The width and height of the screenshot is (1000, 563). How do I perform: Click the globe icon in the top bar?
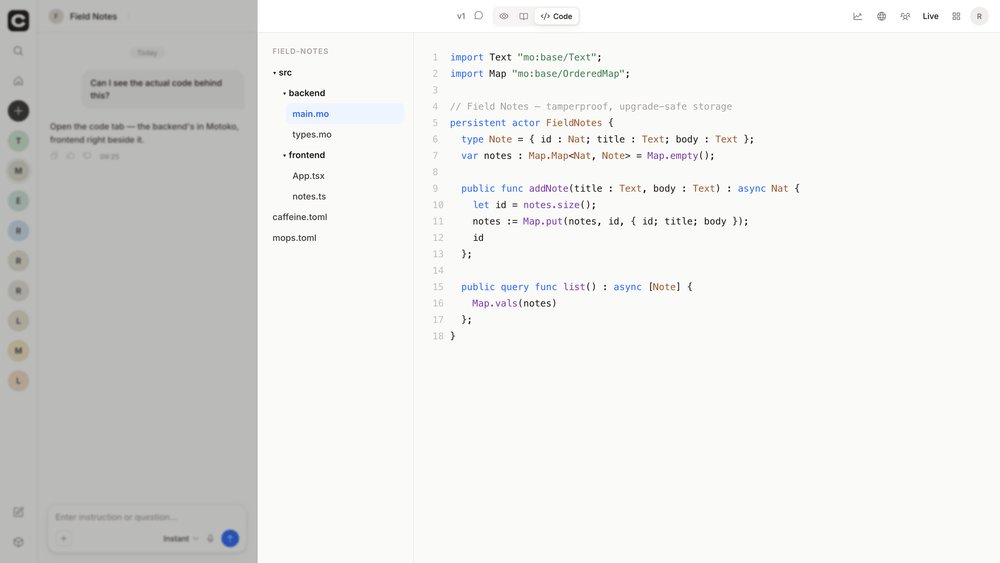tap(881, 17)
